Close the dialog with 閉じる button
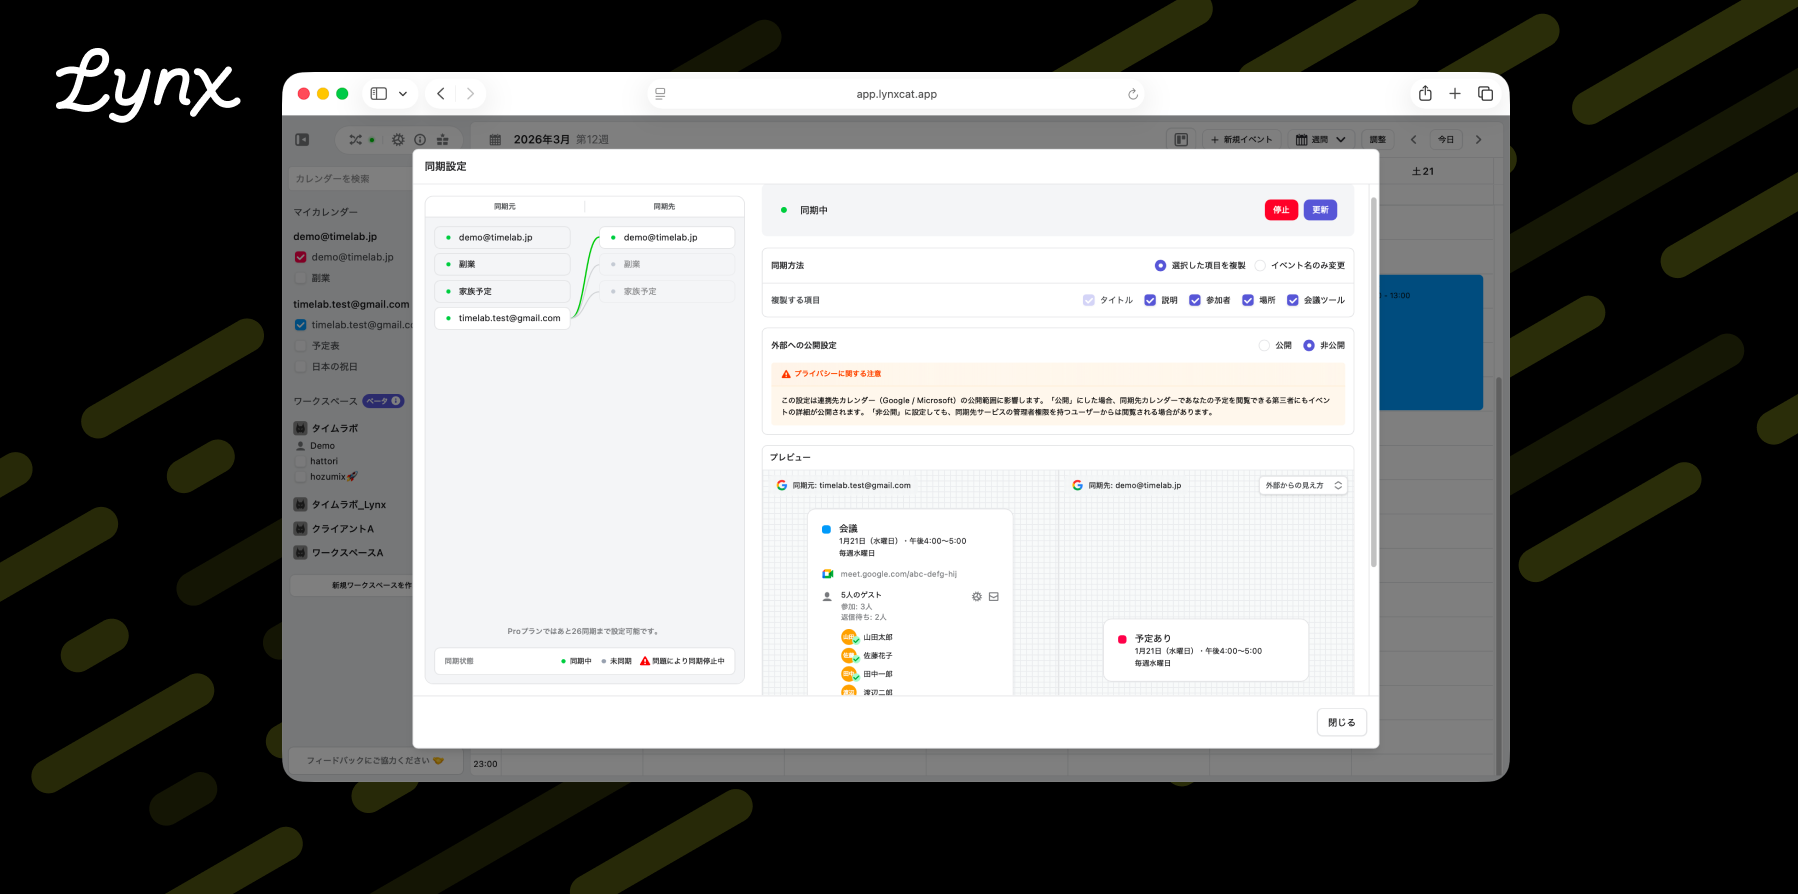This screenshot has height=894, width=1798. click(x=1341, y=723)
